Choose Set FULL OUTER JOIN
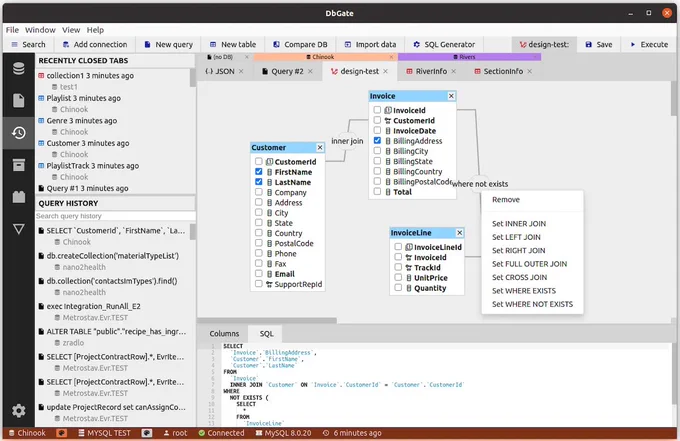 532,264
